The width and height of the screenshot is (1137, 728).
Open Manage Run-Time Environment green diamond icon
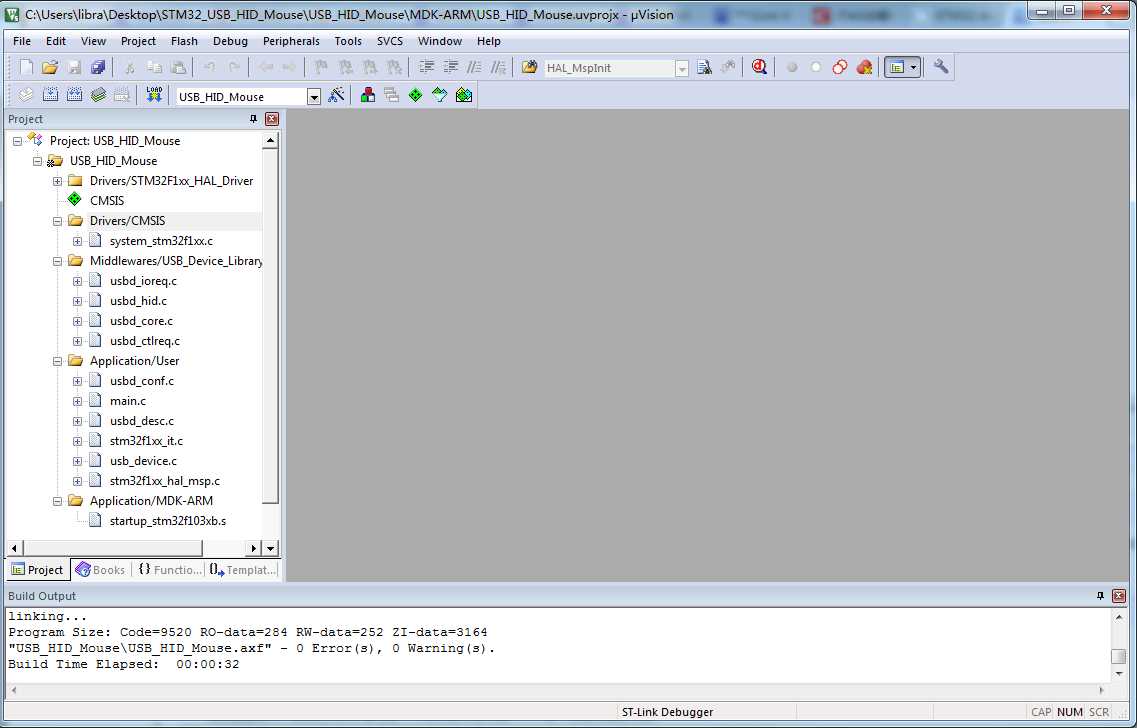click(x=415, y=95)
